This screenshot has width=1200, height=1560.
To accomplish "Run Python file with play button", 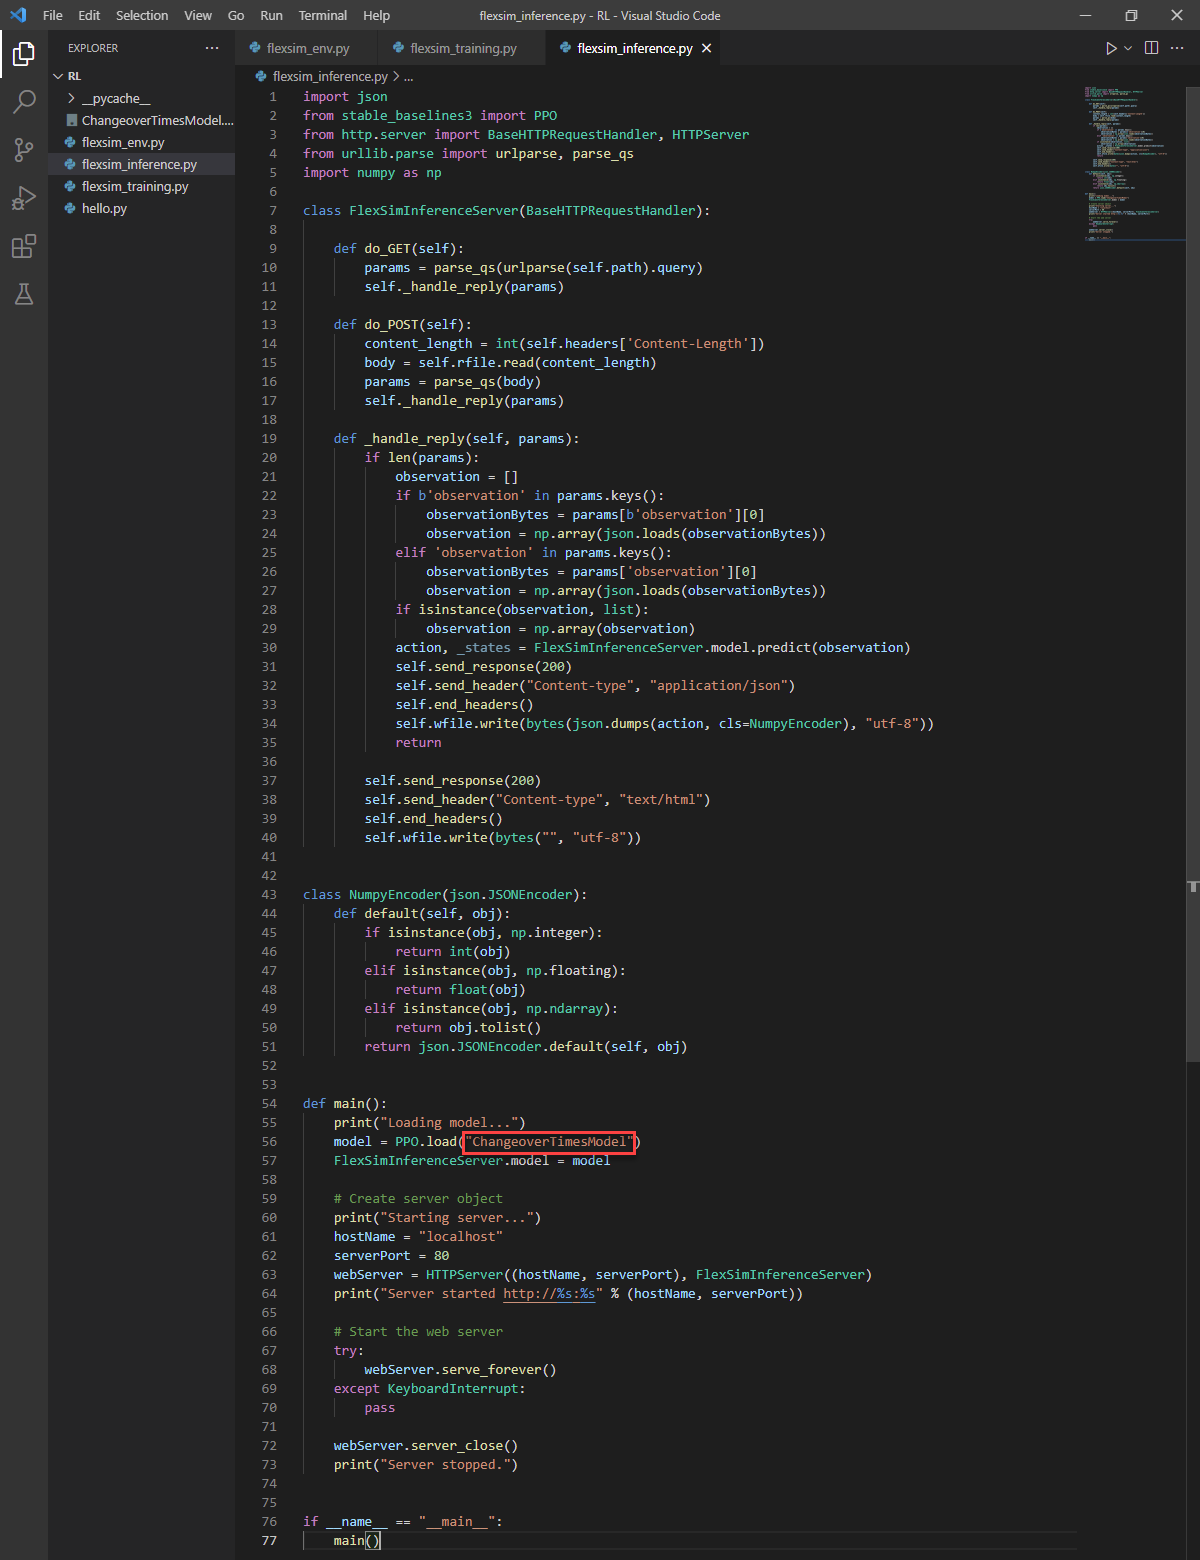I will coord(1110,48).
